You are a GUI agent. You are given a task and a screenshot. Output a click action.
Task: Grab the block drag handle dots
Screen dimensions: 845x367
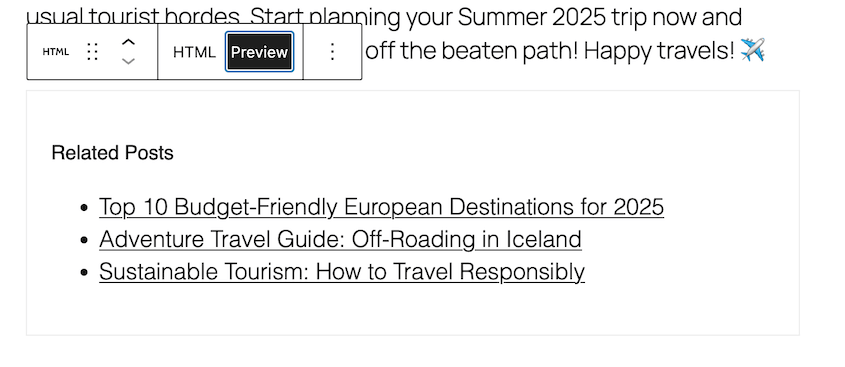92,52
